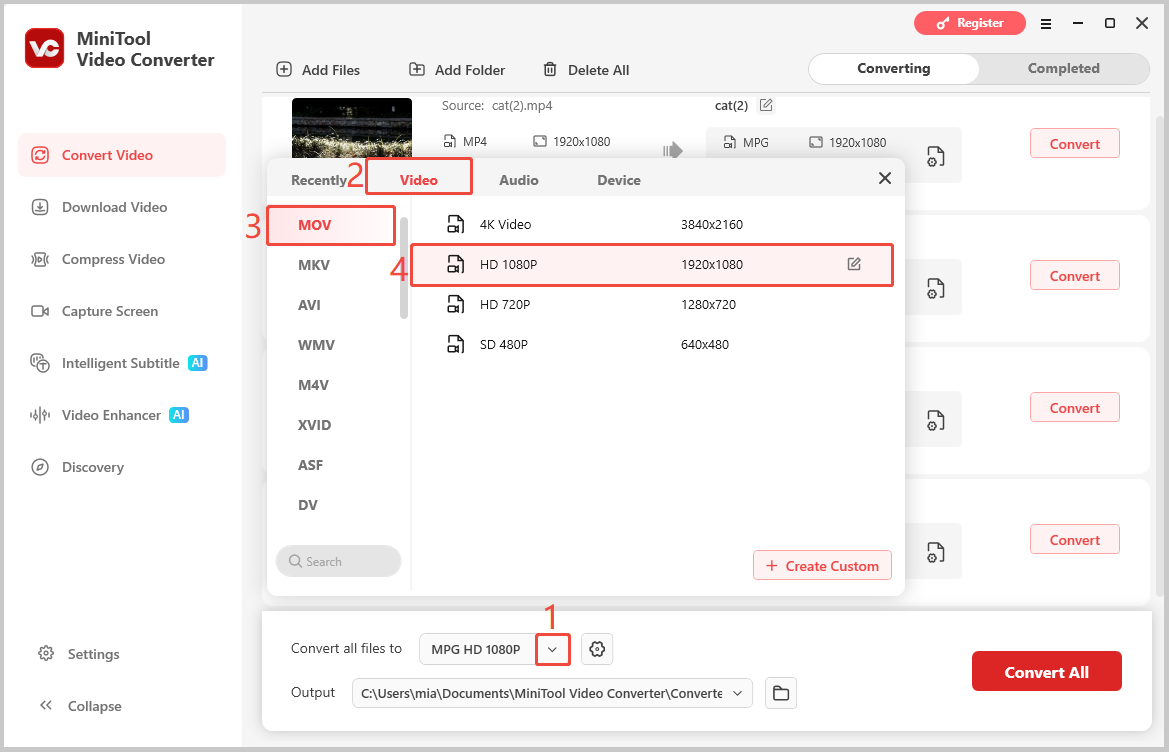Click the 1920x1080 resolution for HD 1080P
This screenshot has width=1169, height=752.
[712, 265]
